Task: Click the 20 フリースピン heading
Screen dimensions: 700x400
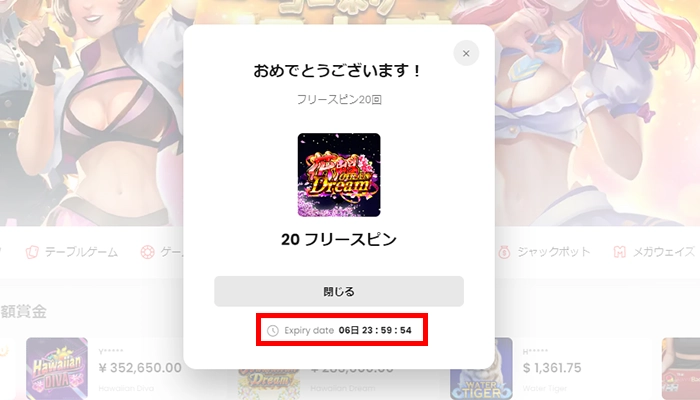Action: point(339,240)
